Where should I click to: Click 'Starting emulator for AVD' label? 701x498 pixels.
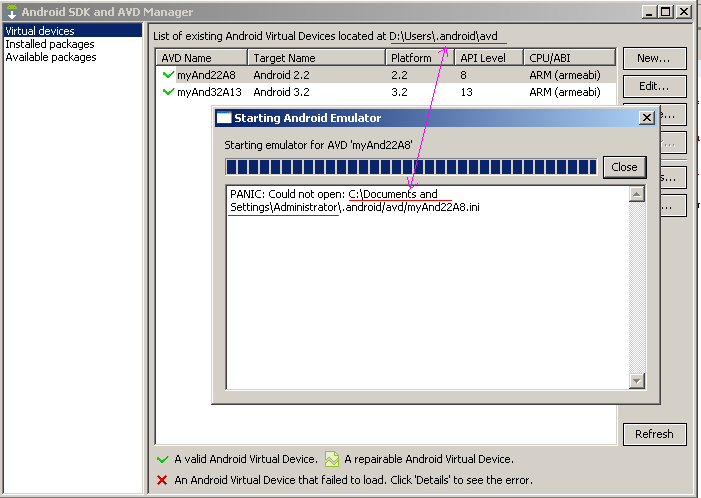tap(318, 145)
